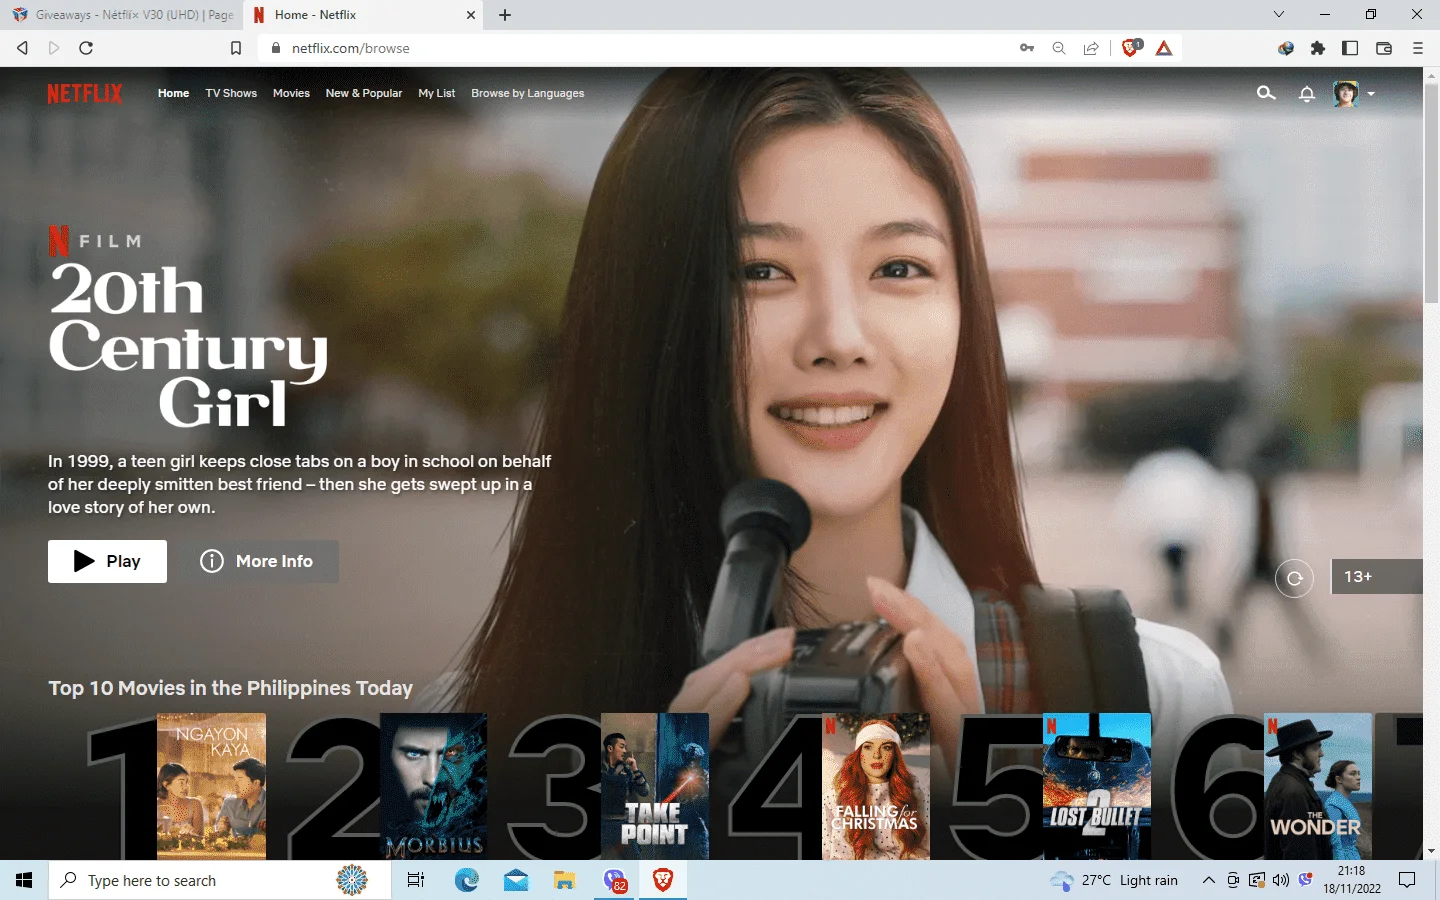Click the red Netflix logo

pyautogui.click(x=85, y=93)
